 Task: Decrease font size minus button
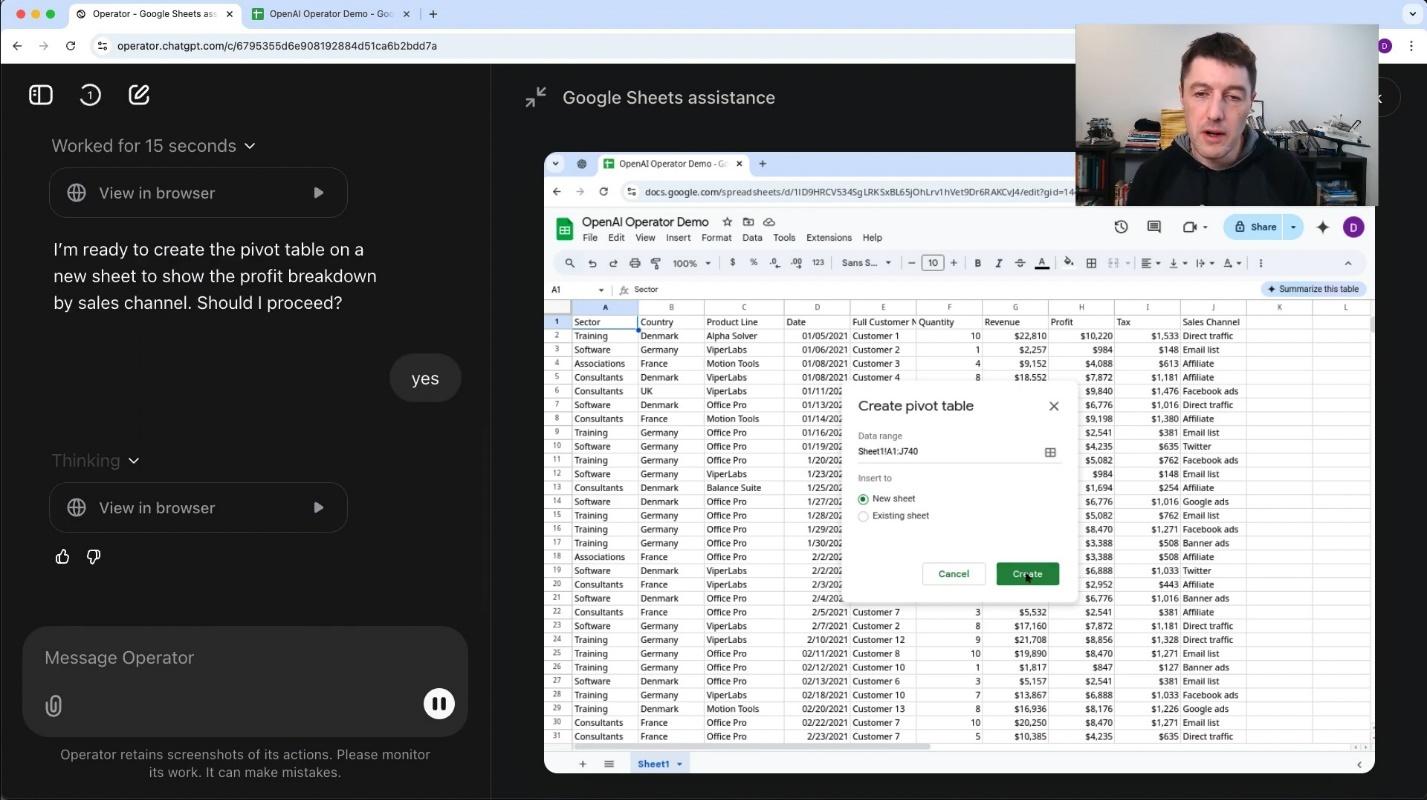point(912,263)
